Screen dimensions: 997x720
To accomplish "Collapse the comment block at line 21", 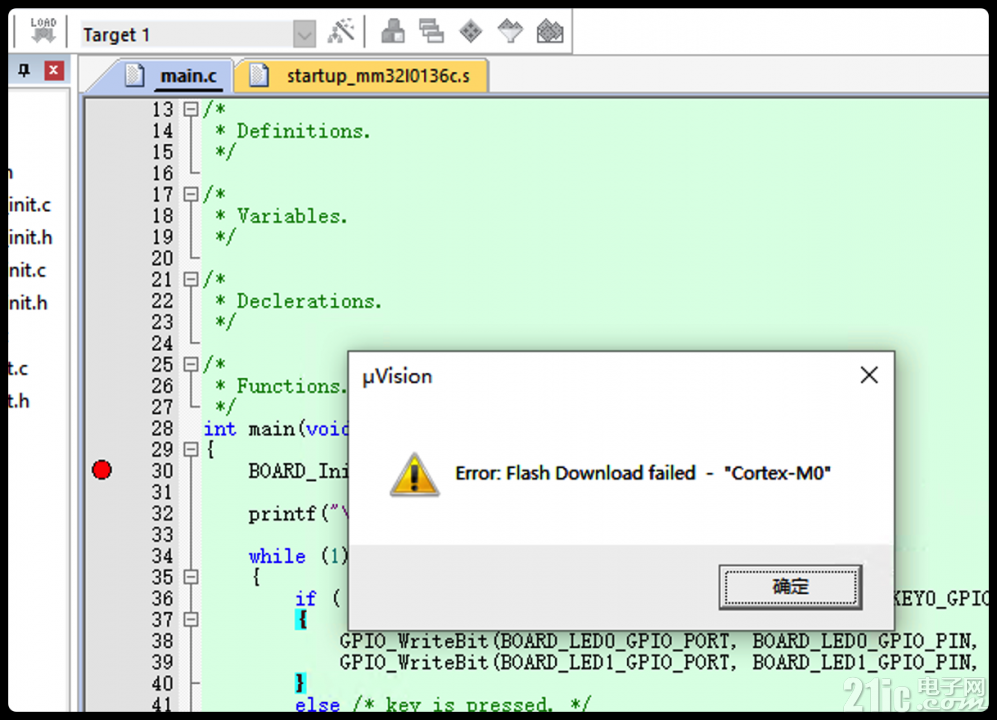I will [191, 279].
